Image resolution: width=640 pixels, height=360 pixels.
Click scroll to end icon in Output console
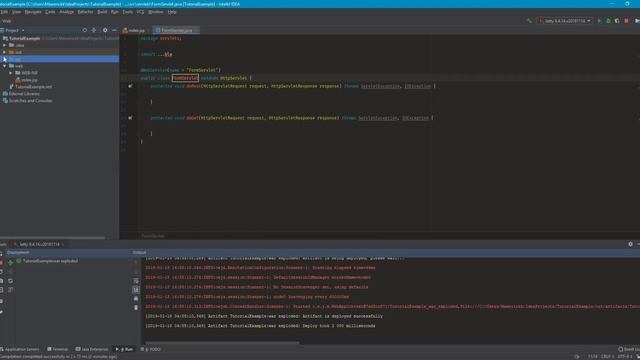coord(136,290)
